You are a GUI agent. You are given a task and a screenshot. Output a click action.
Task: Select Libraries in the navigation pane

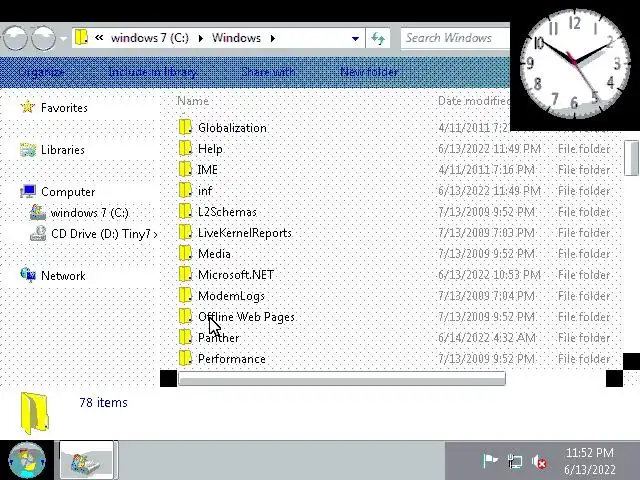pos(63,150)
